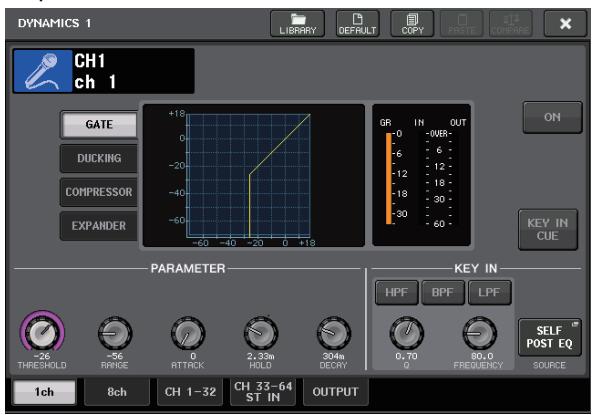
Task: Close the DYNAMICS 1 window
Action: 565,24
